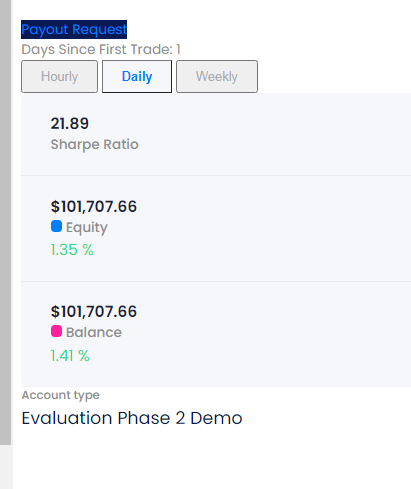
Task: Click the Account type label
Action: point(61,395)
